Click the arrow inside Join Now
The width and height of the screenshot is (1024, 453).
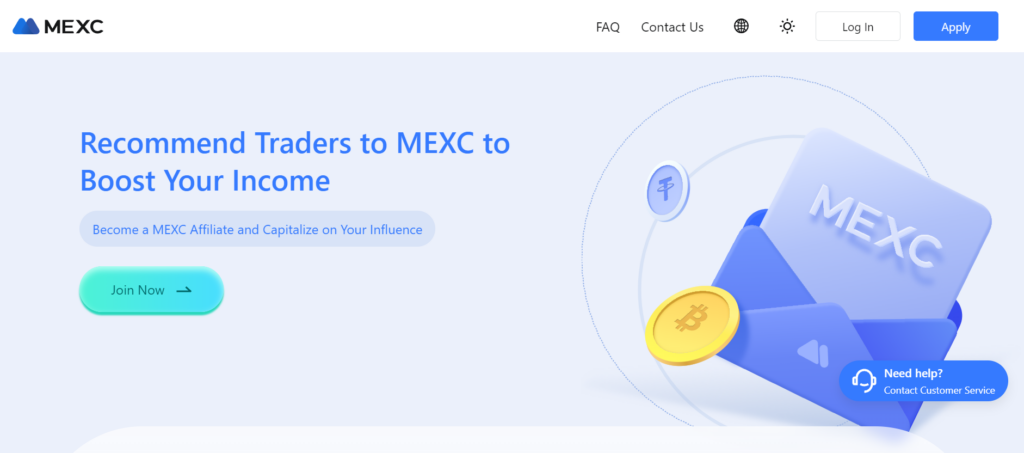pos(184,290)
